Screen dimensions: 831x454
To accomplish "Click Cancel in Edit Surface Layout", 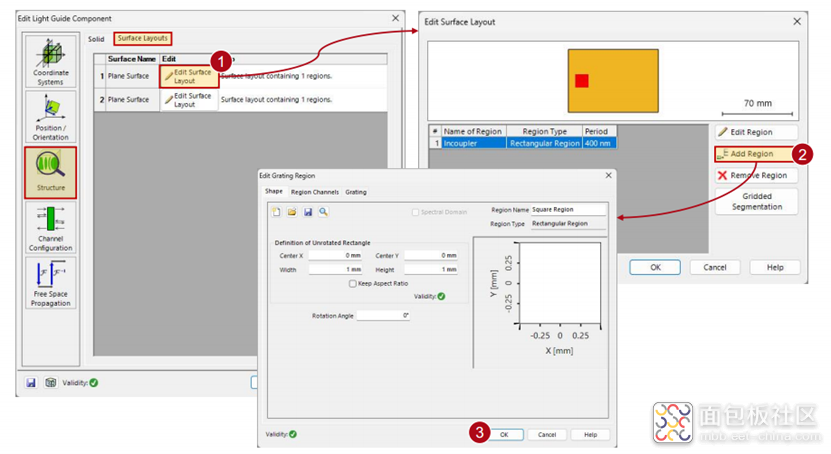I will pos(714,267).
